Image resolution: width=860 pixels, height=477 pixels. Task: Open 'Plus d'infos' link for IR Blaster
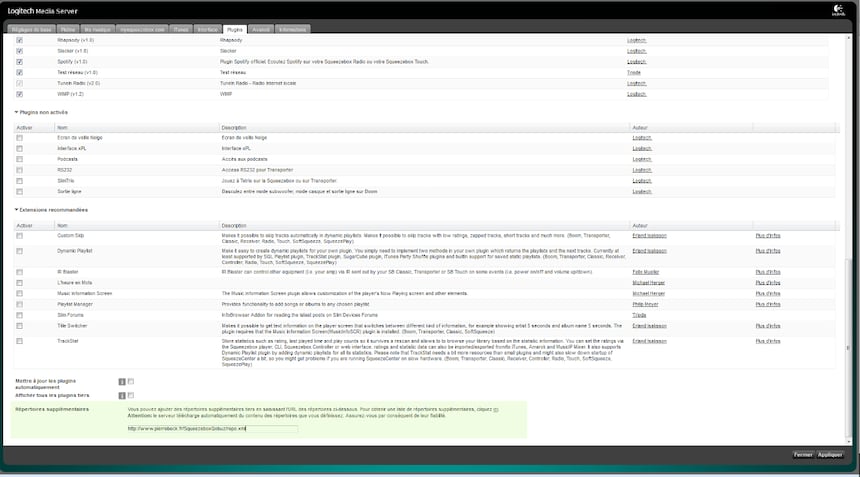(x=768, y=272)
